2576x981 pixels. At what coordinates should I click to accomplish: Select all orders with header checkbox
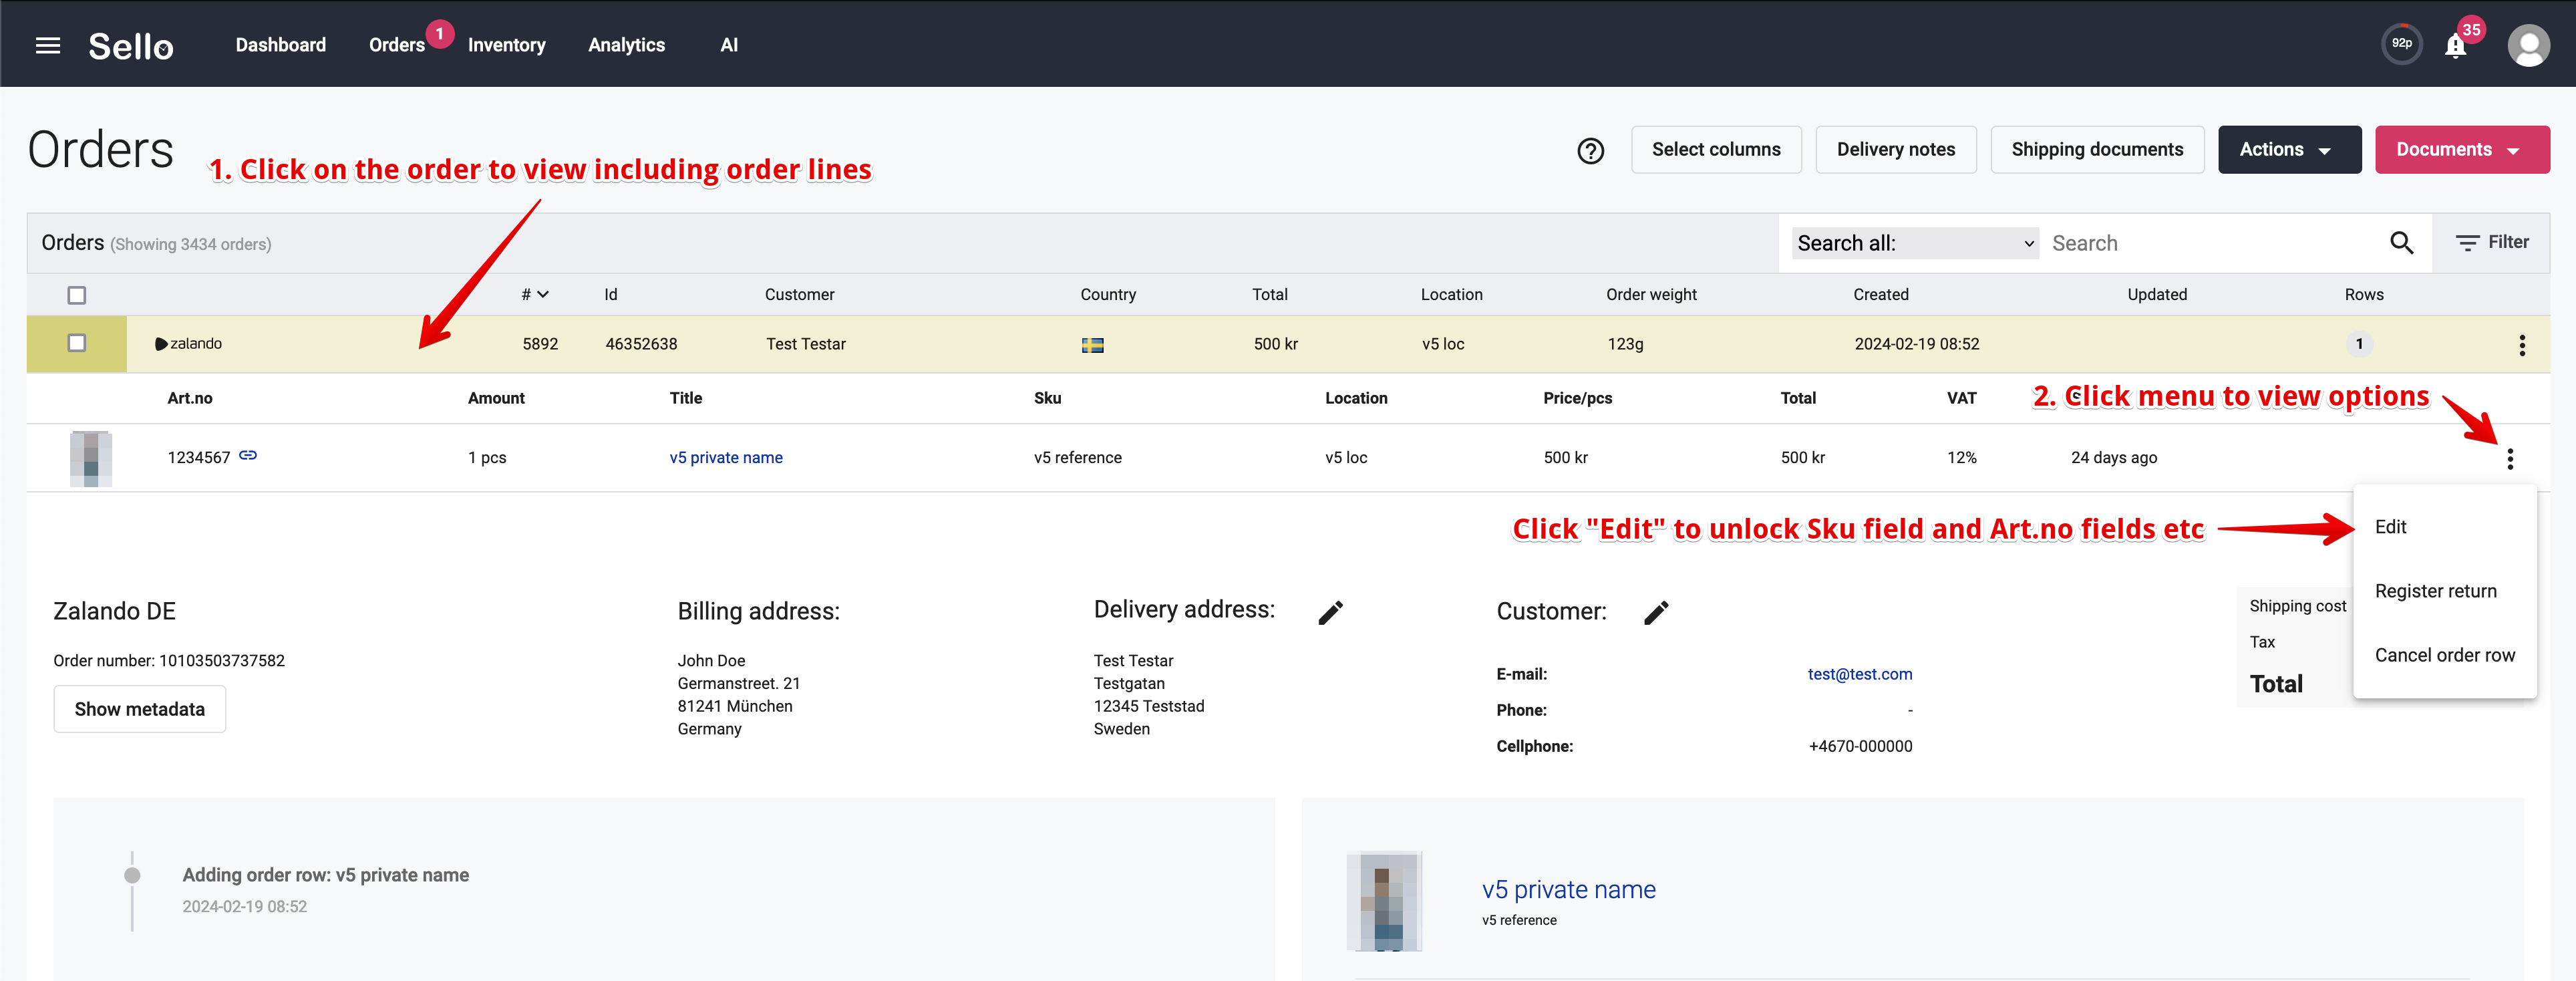coord(77,295)
